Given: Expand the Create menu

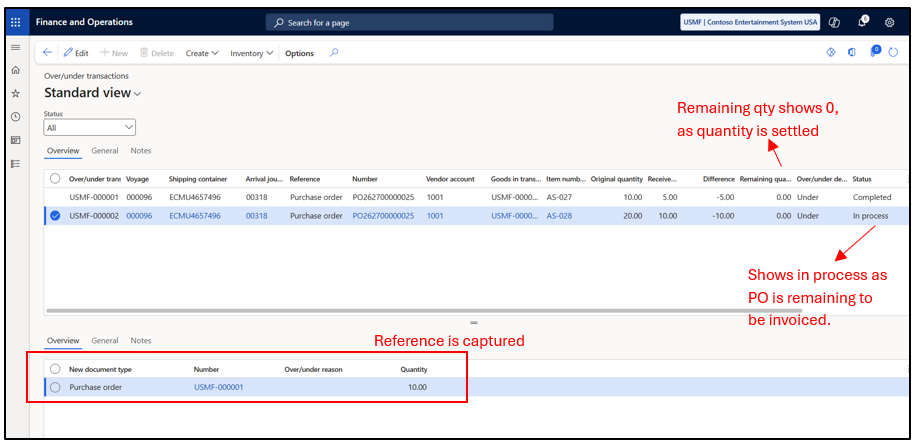Looking at the screenshot, I should pyautogui.click(x=202, y=53).
